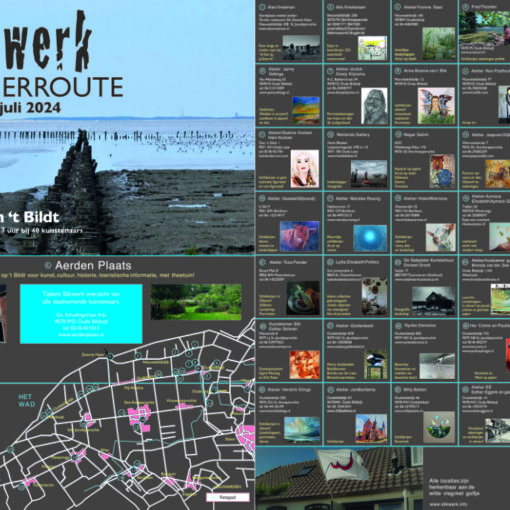Click number circle beside De Bedykster Kunstschuur
This screenshot has width=510, height=510.
tap(398, 262)
